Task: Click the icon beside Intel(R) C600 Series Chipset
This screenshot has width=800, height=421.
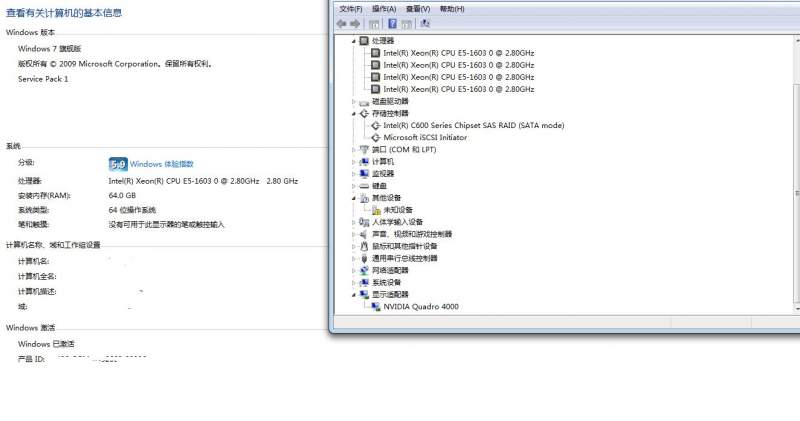Action: [x=376, y=126]
